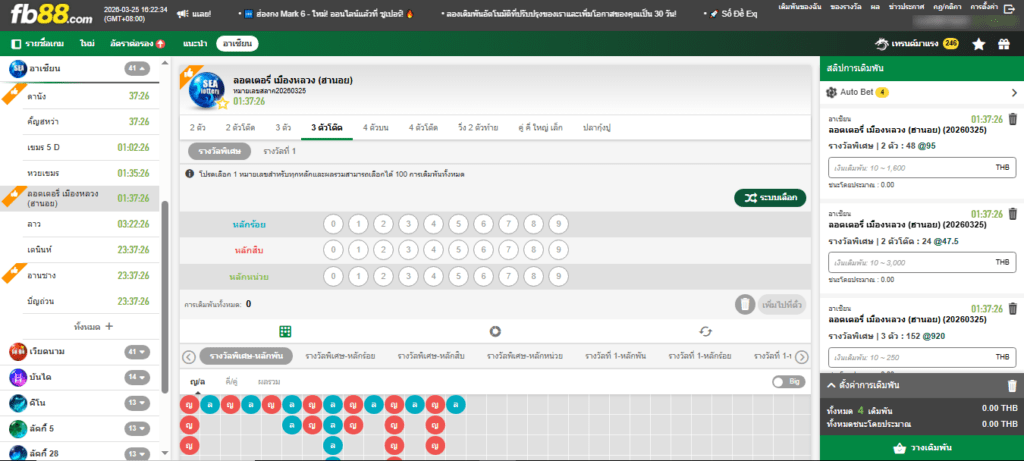The width and height of the screenshot is (1024, 461).
Task: Switch to ปลากุ้งปู tab
Action: coord(596,128)
